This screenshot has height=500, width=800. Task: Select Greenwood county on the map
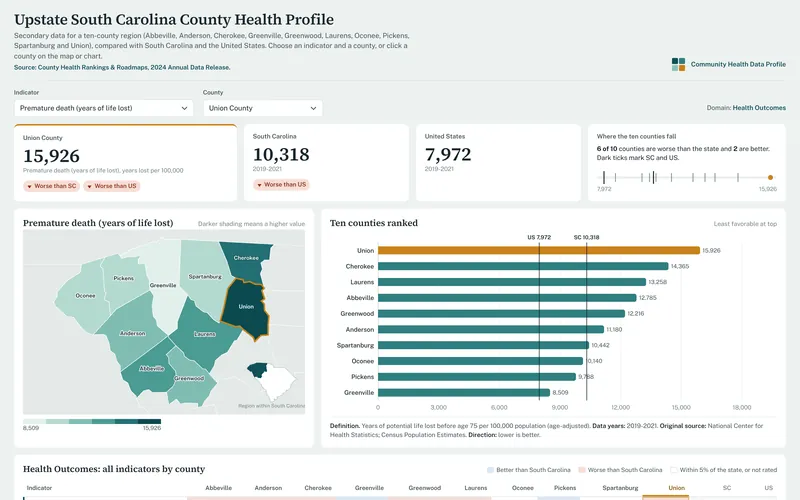click(189, 380)
